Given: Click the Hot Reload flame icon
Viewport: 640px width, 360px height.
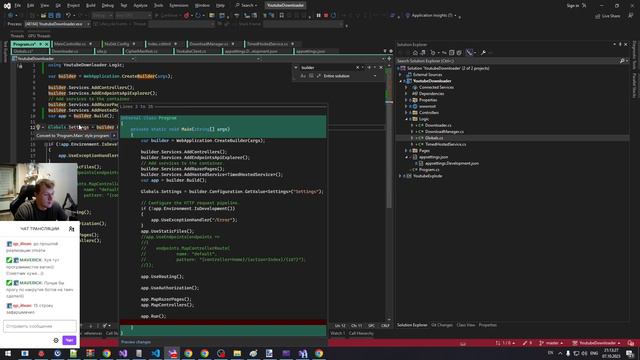Looking at the screenshot, I should pyautogui.click(x=187, y=16).
